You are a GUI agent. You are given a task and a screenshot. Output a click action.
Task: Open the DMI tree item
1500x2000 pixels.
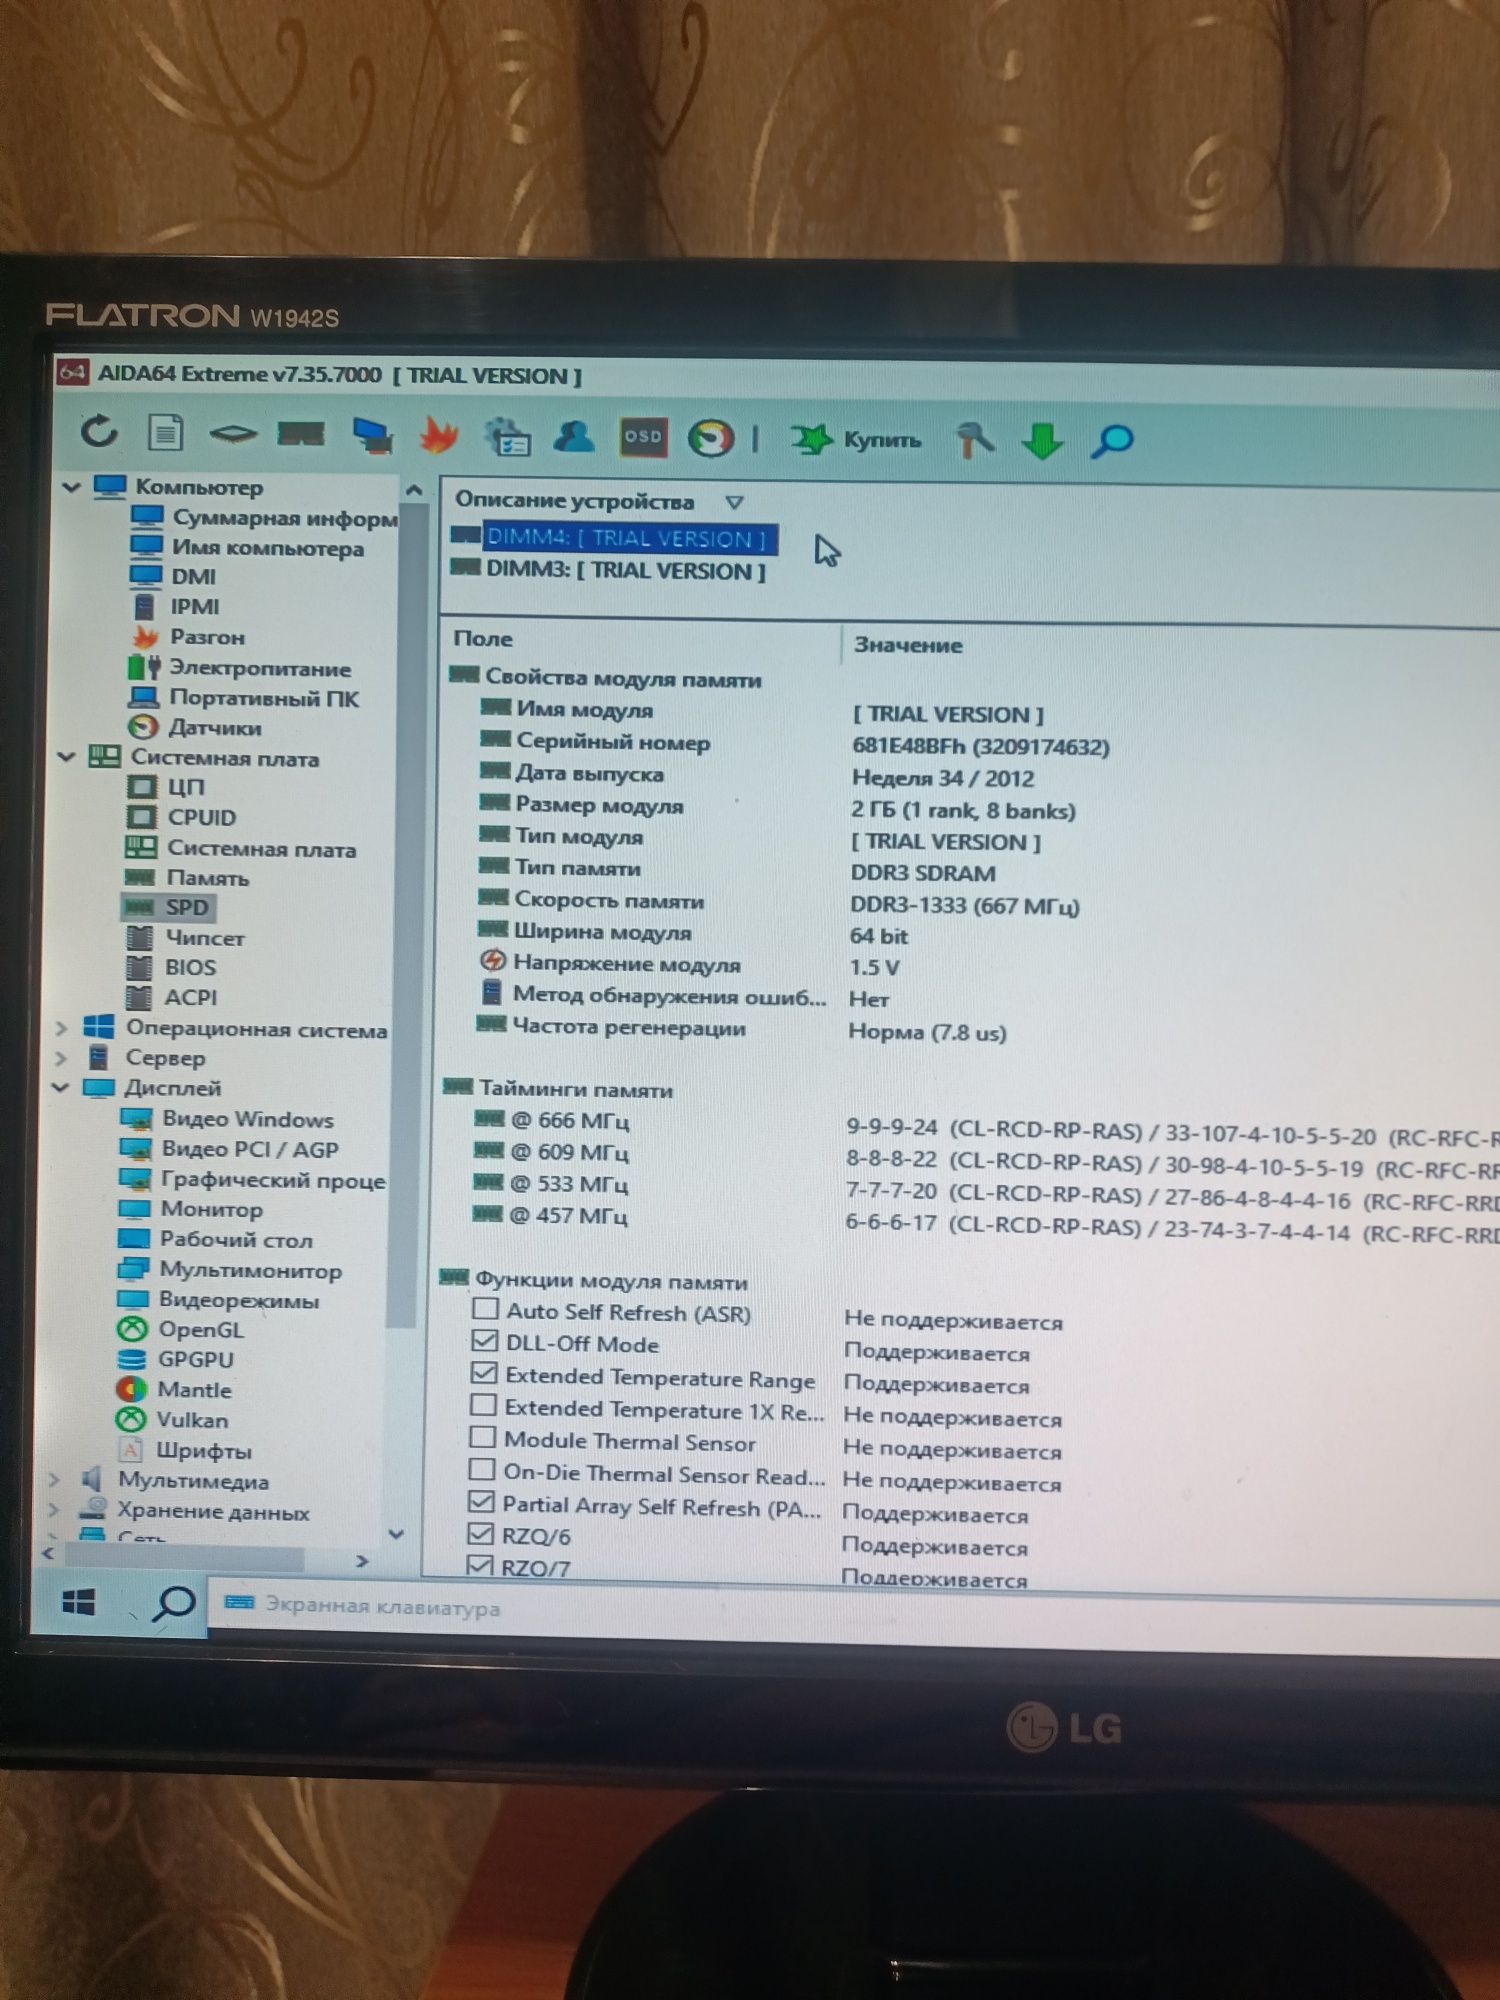(174, 576)
